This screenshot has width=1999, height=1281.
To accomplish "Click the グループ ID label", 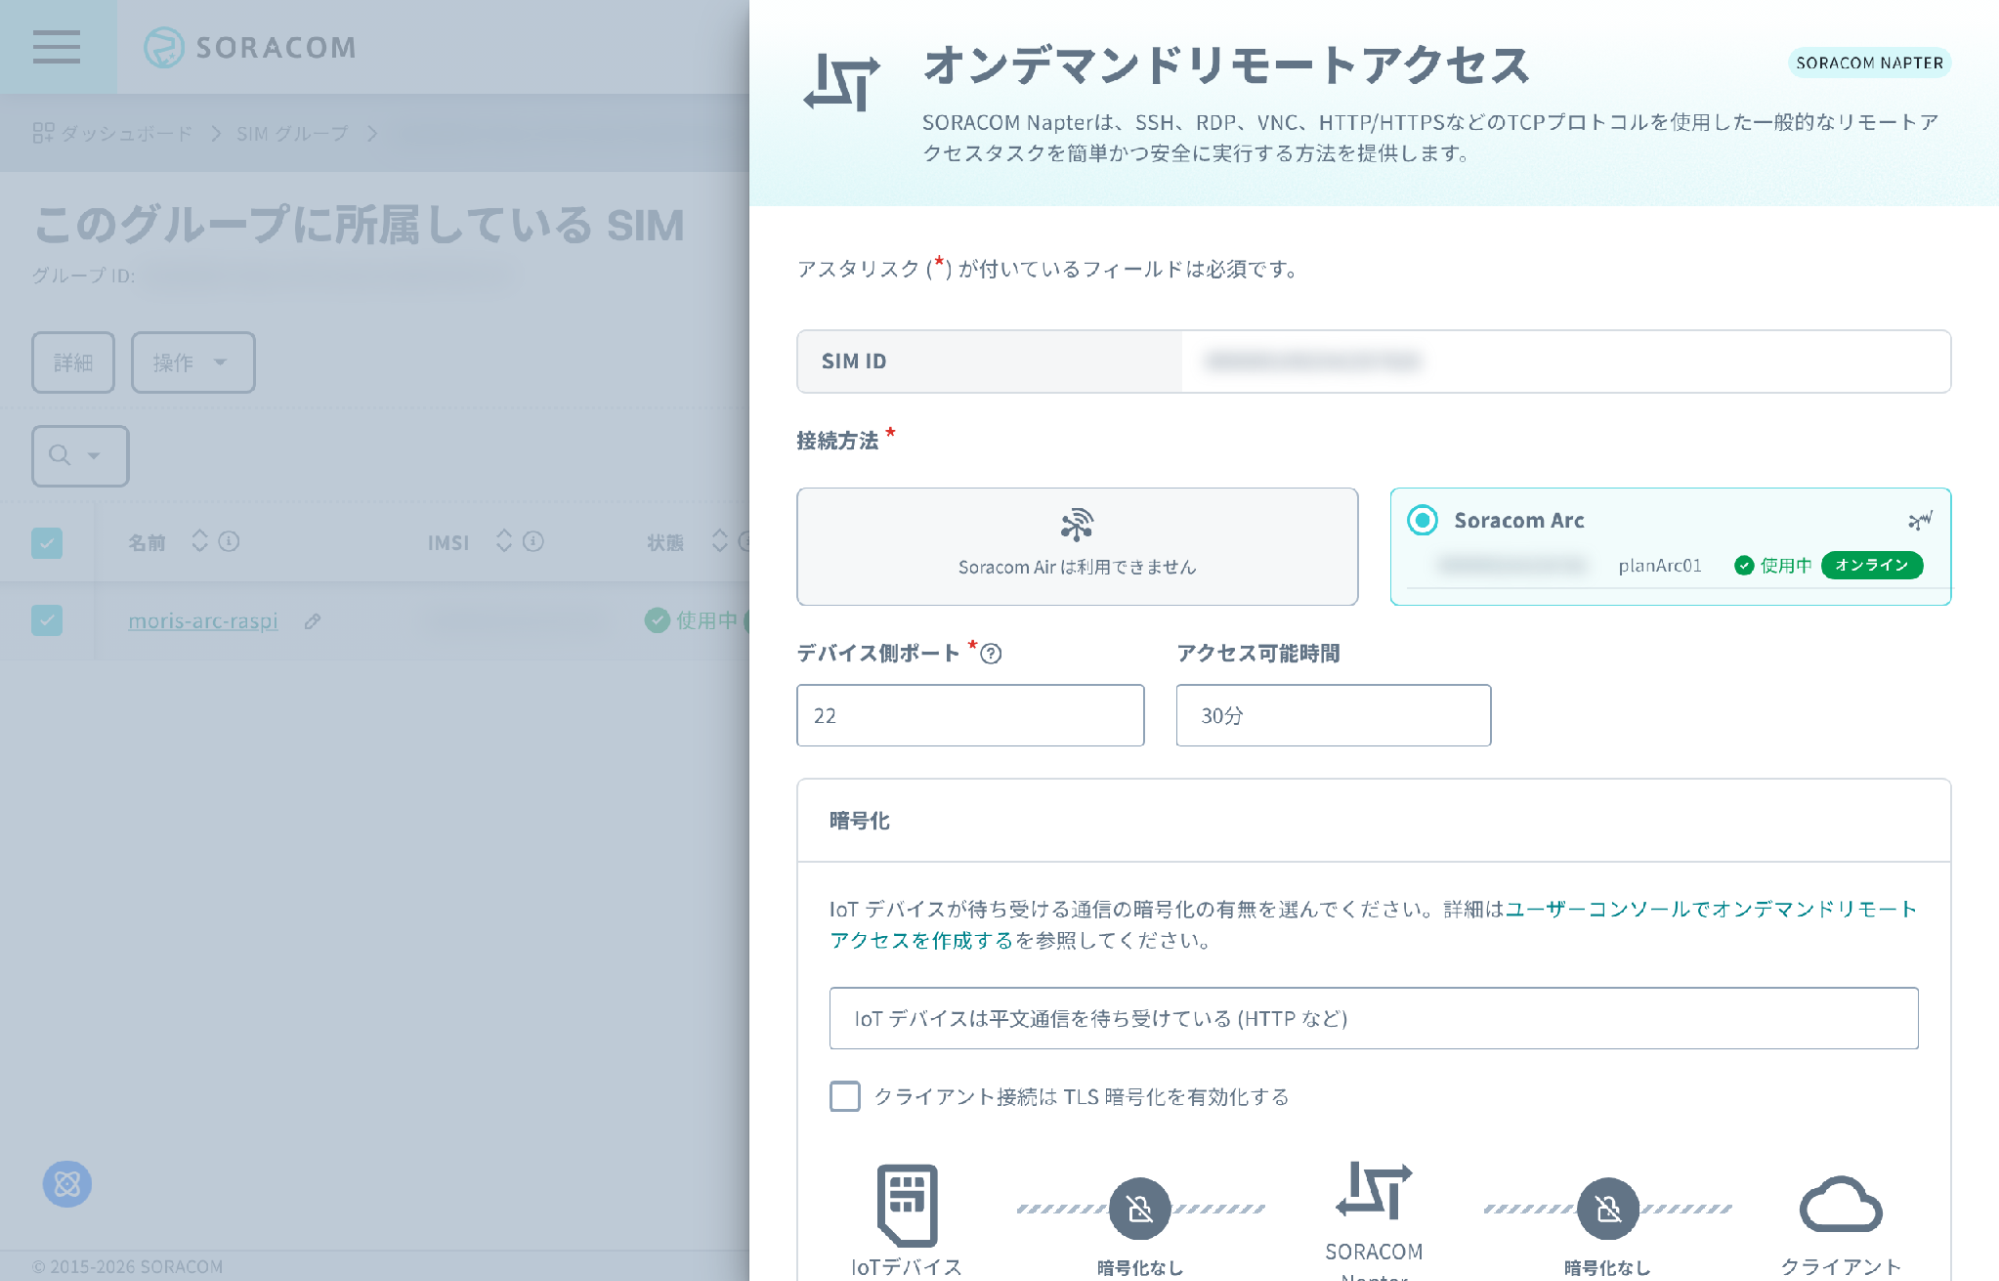I will (x=83, y=275).
